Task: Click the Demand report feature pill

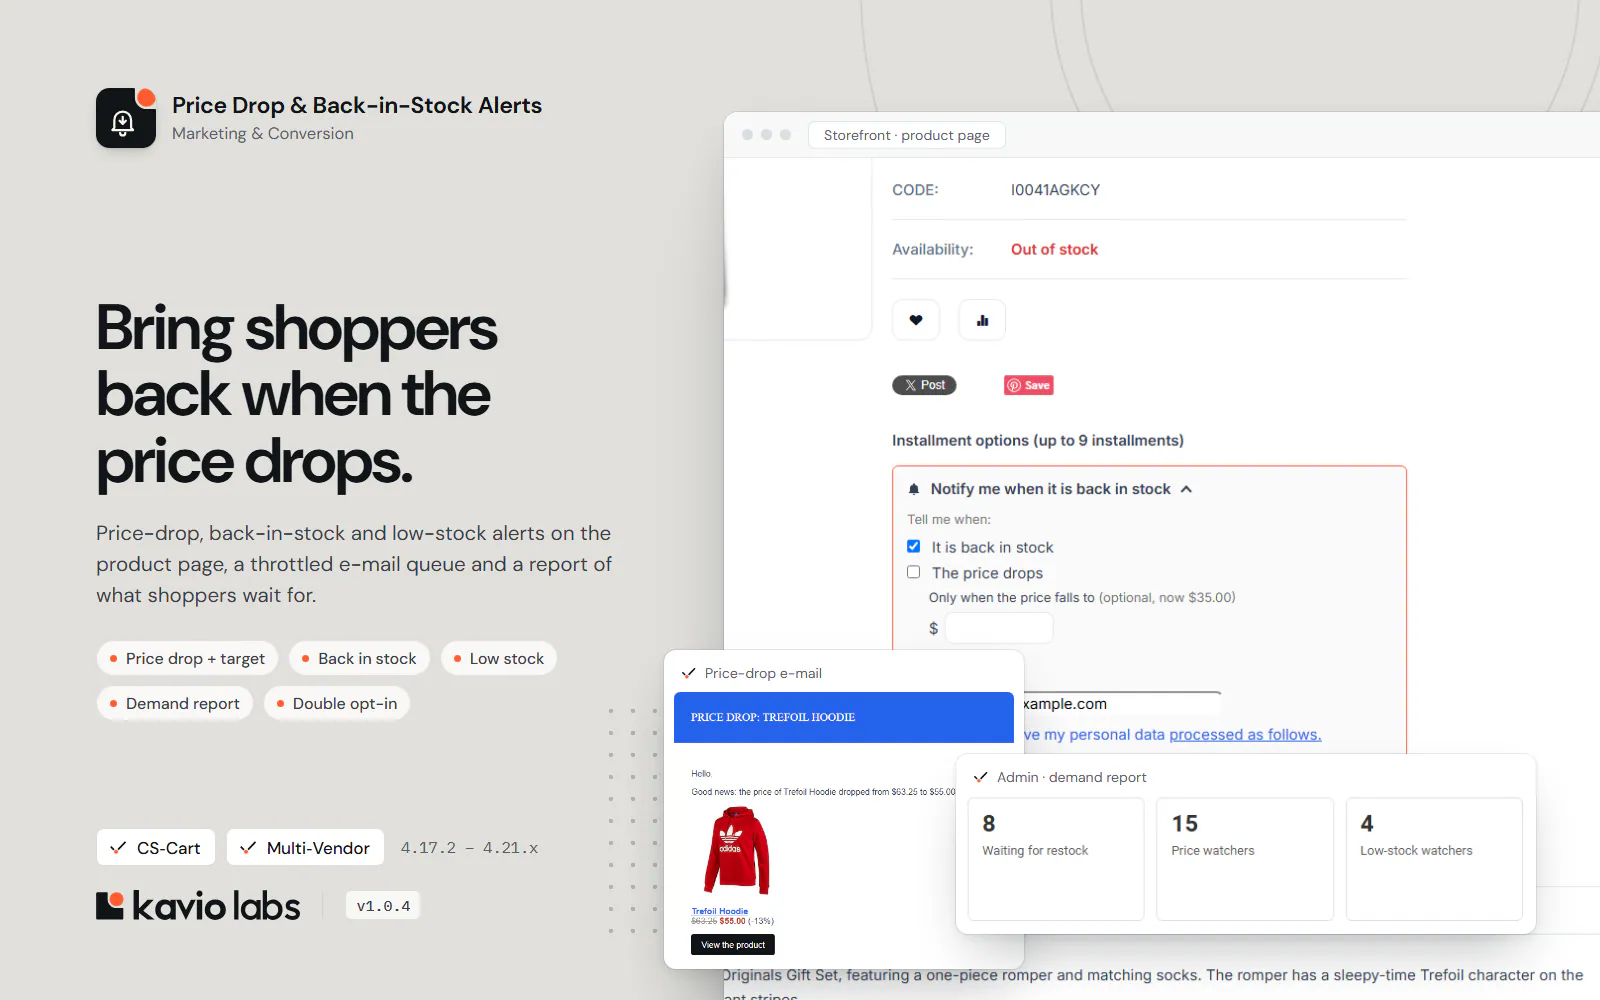Action: (x=175, y=703)
